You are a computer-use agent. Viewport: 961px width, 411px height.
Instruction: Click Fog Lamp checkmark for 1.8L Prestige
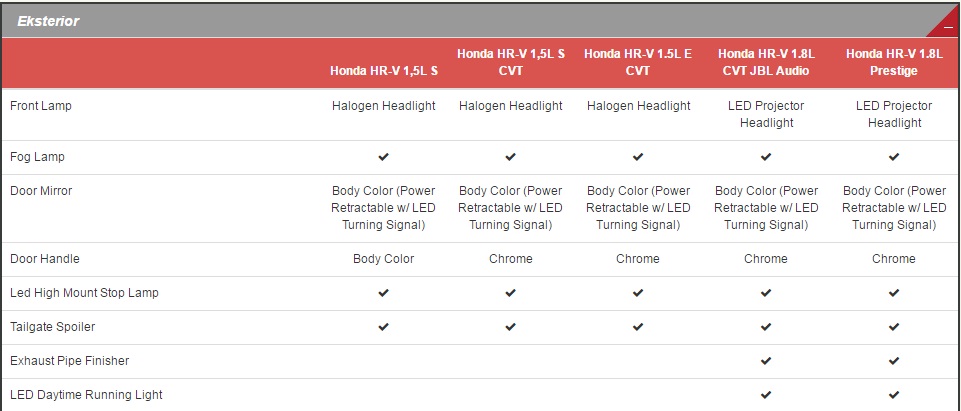894,157
